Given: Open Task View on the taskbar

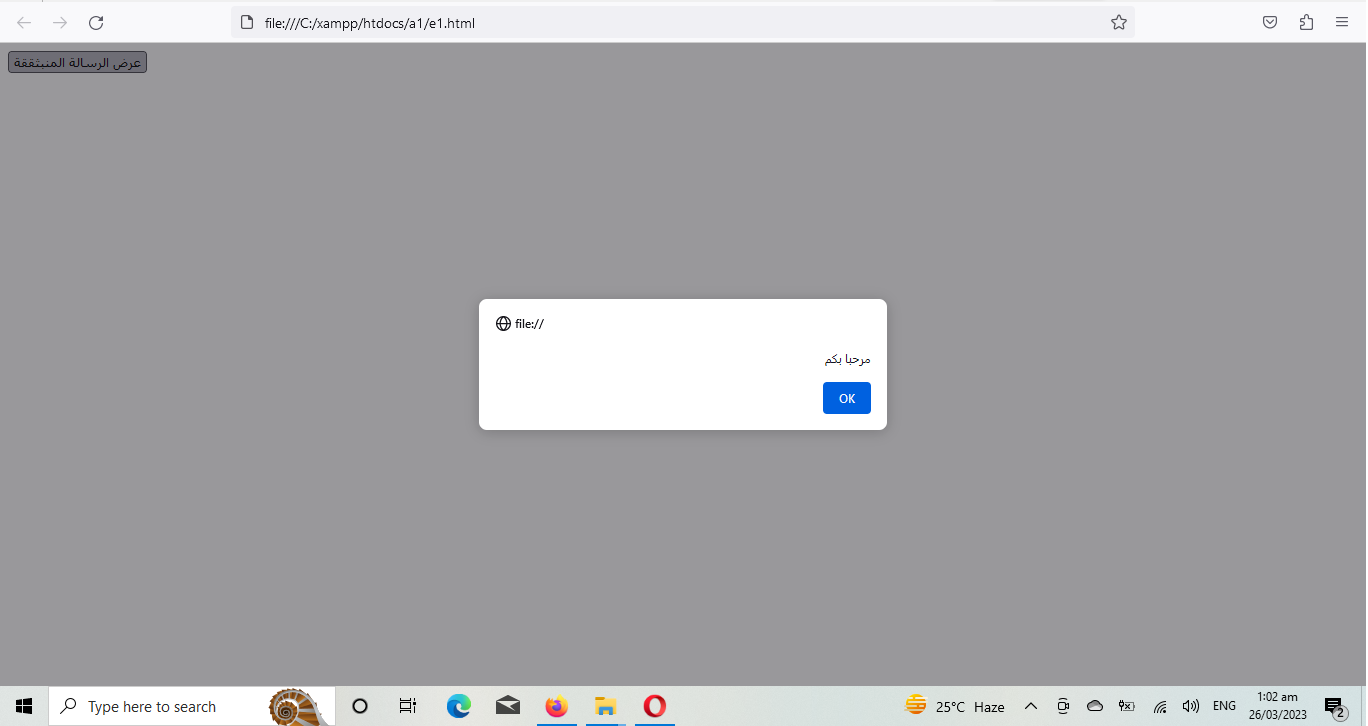Looking at the screenshot, I should click(408, 706).
